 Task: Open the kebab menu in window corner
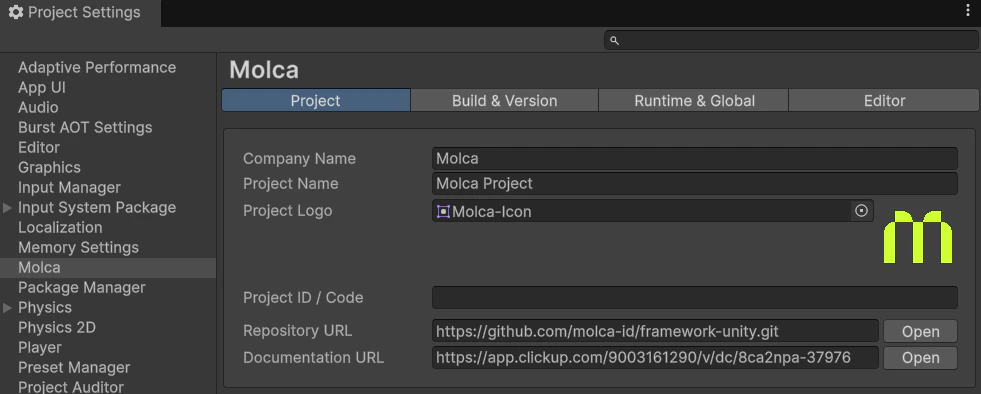[968, 11]
